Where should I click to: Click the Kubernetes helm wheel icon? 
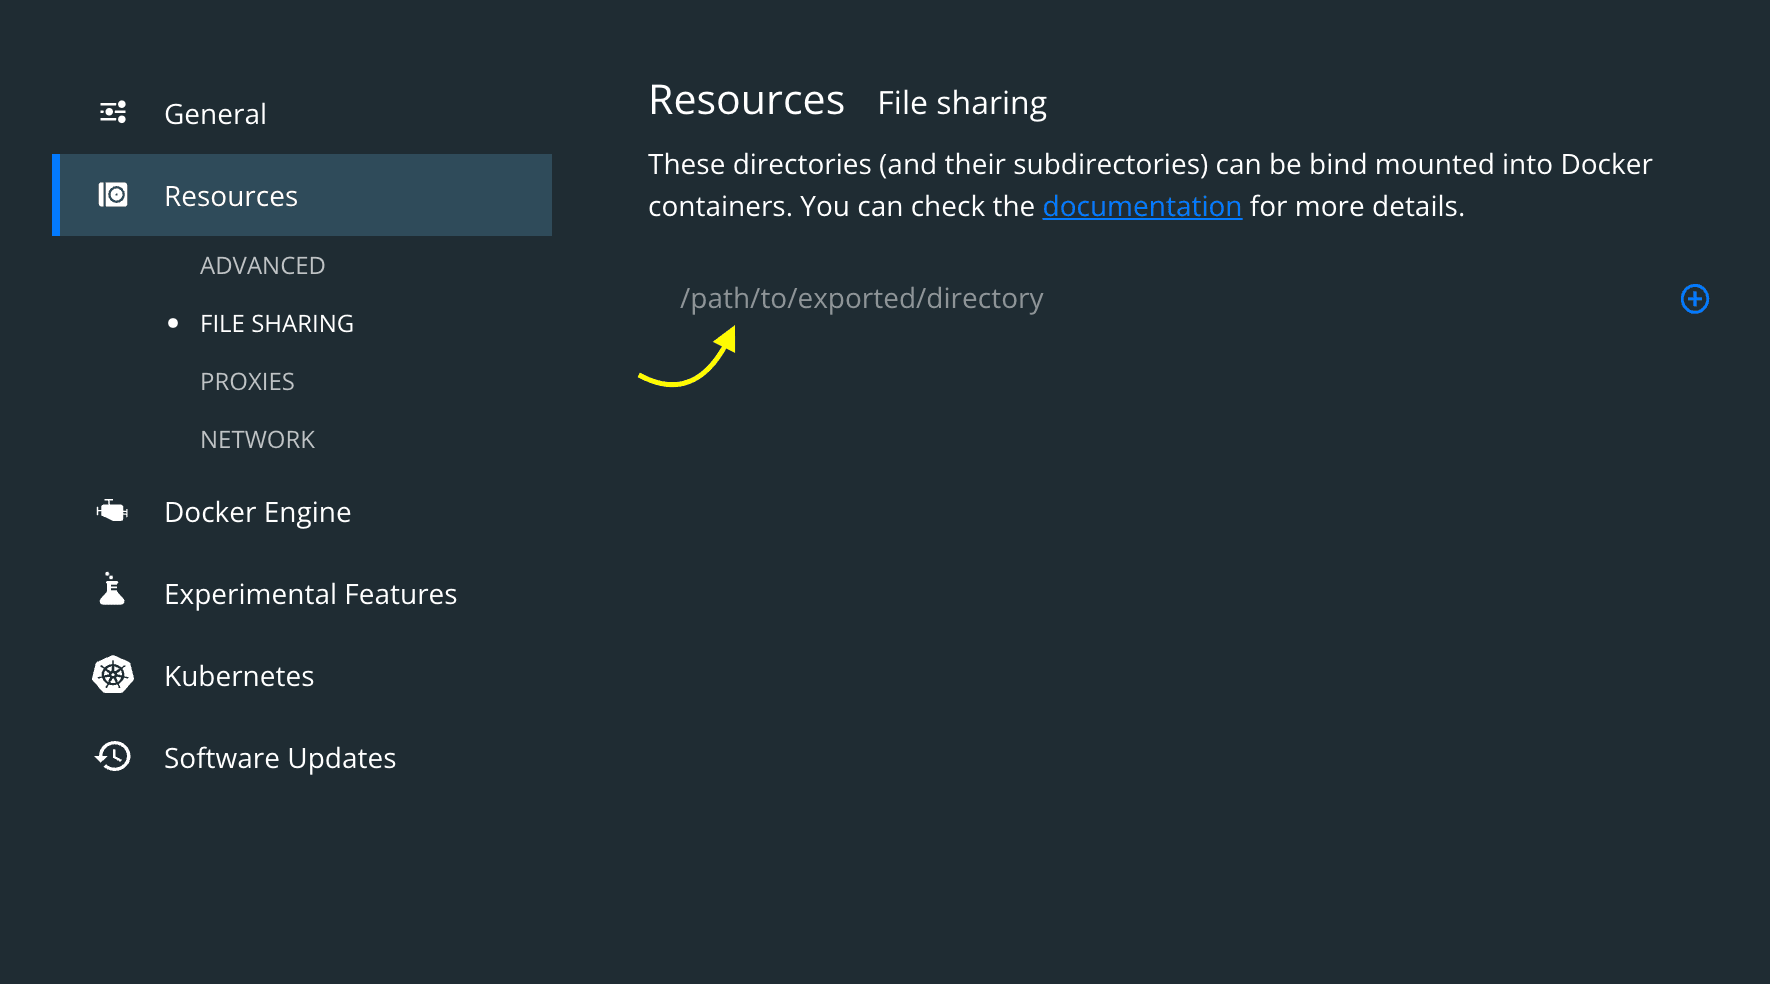tap(113, 675)
